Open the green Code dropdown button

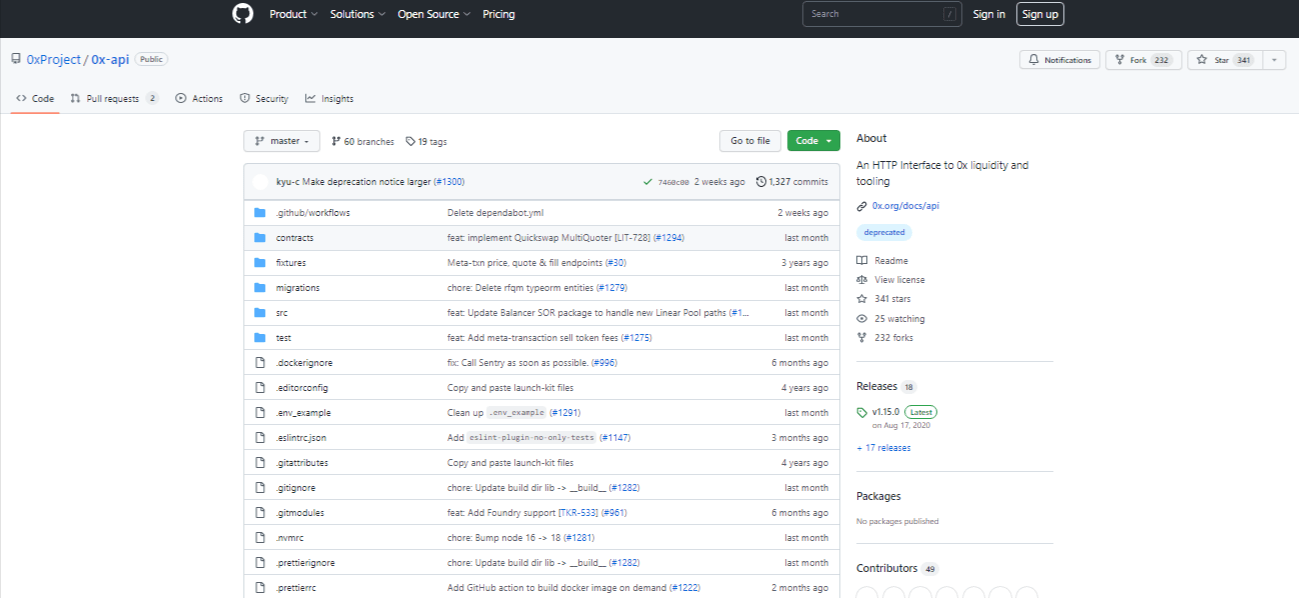click(814, 141)
